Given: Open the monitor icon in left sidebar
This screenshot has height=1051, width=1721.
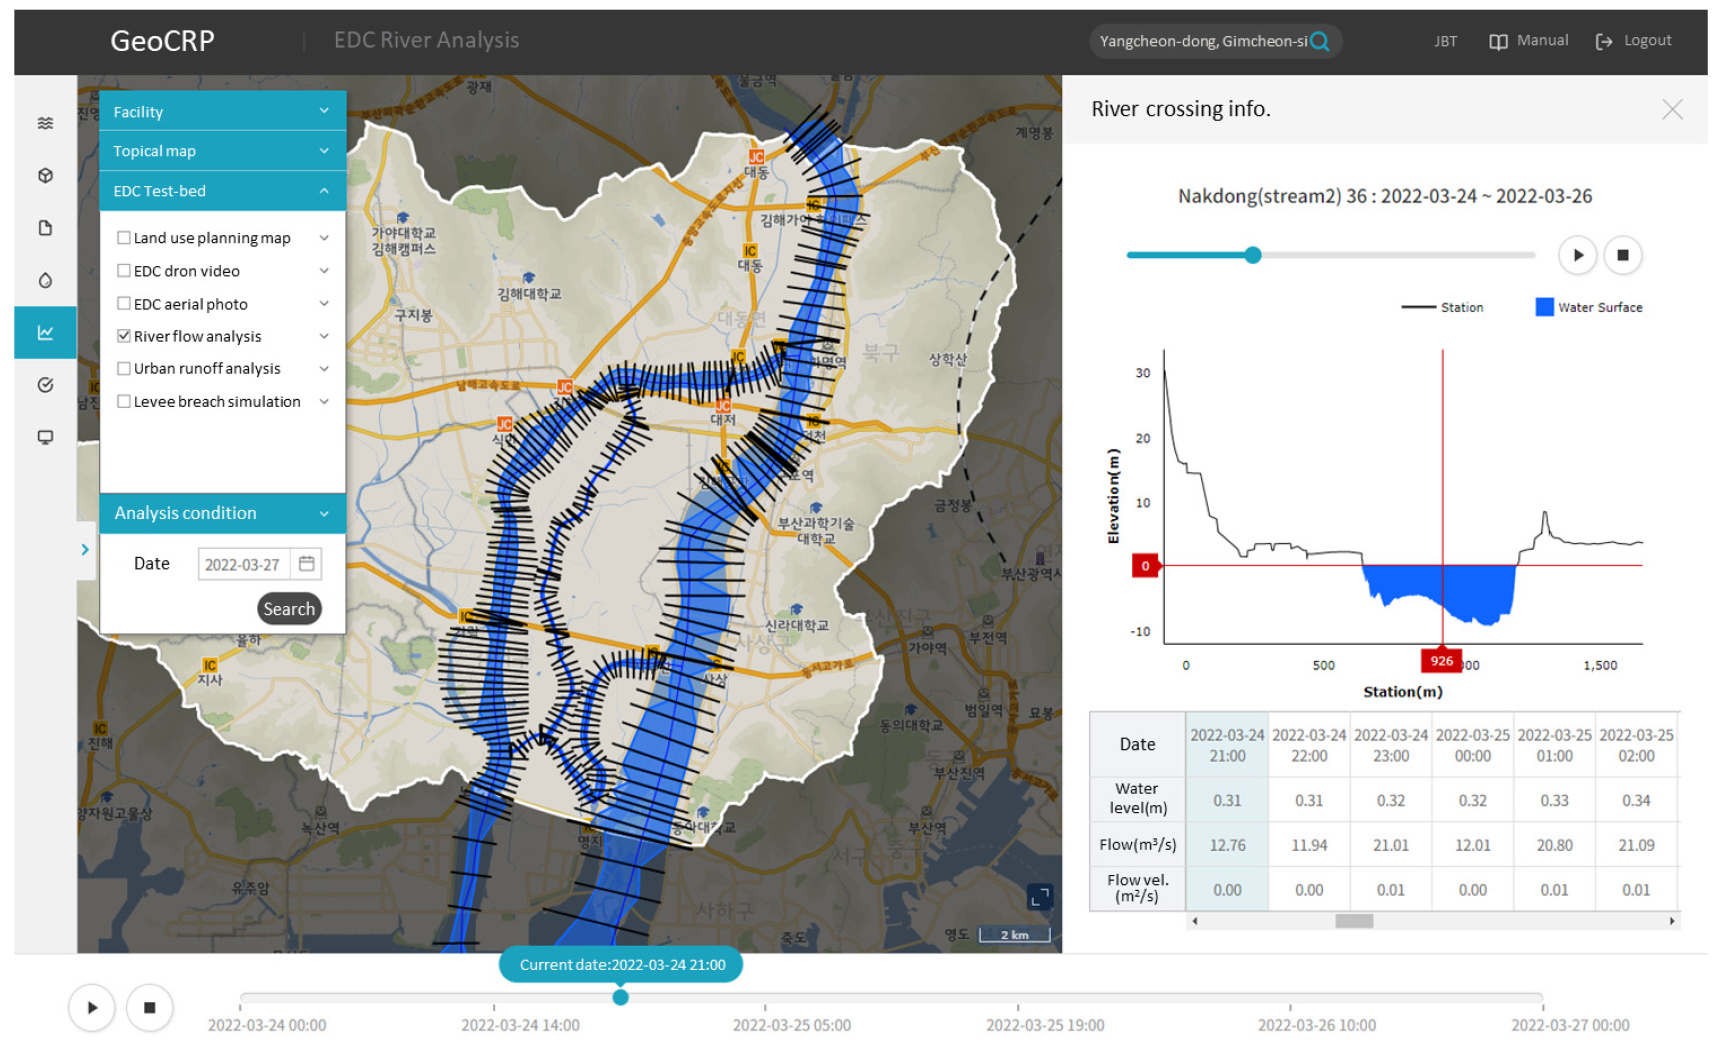Looking at the screenshot, I should tap(45, 437).
